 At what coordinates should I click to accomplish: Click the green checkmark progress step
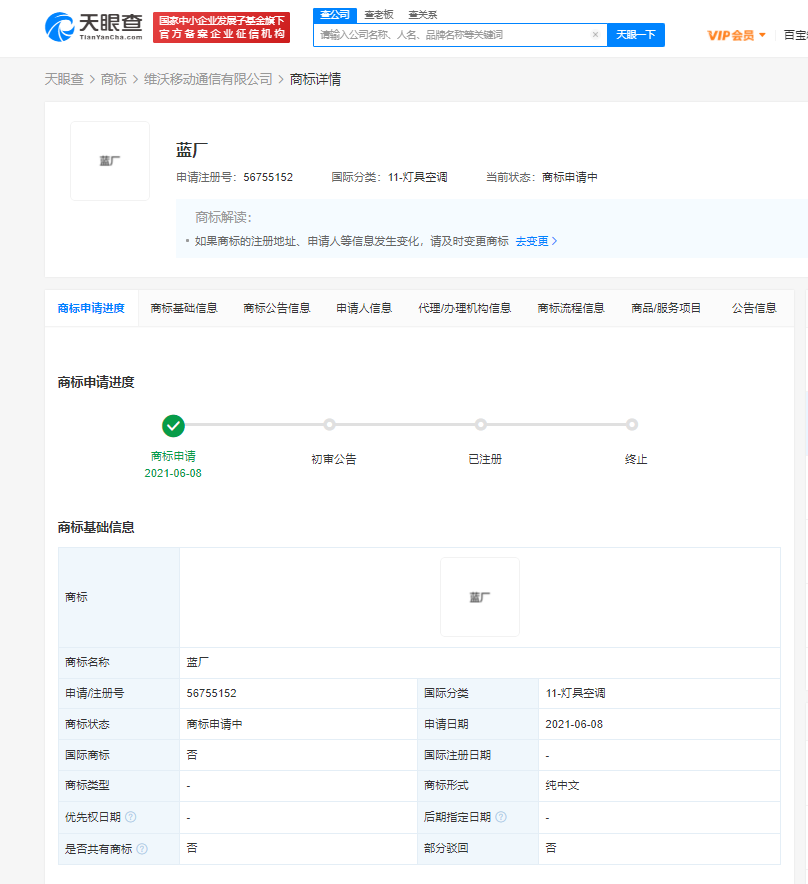pyautogui.click(x=173, y=425)
